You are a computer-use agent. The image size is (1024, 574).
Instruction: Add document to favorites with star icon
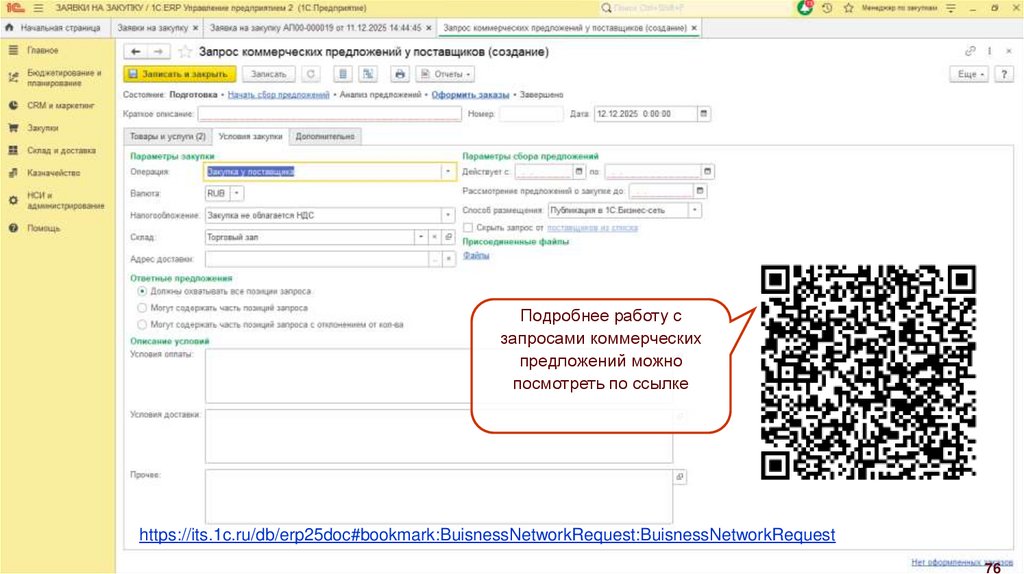coord(185,52)
